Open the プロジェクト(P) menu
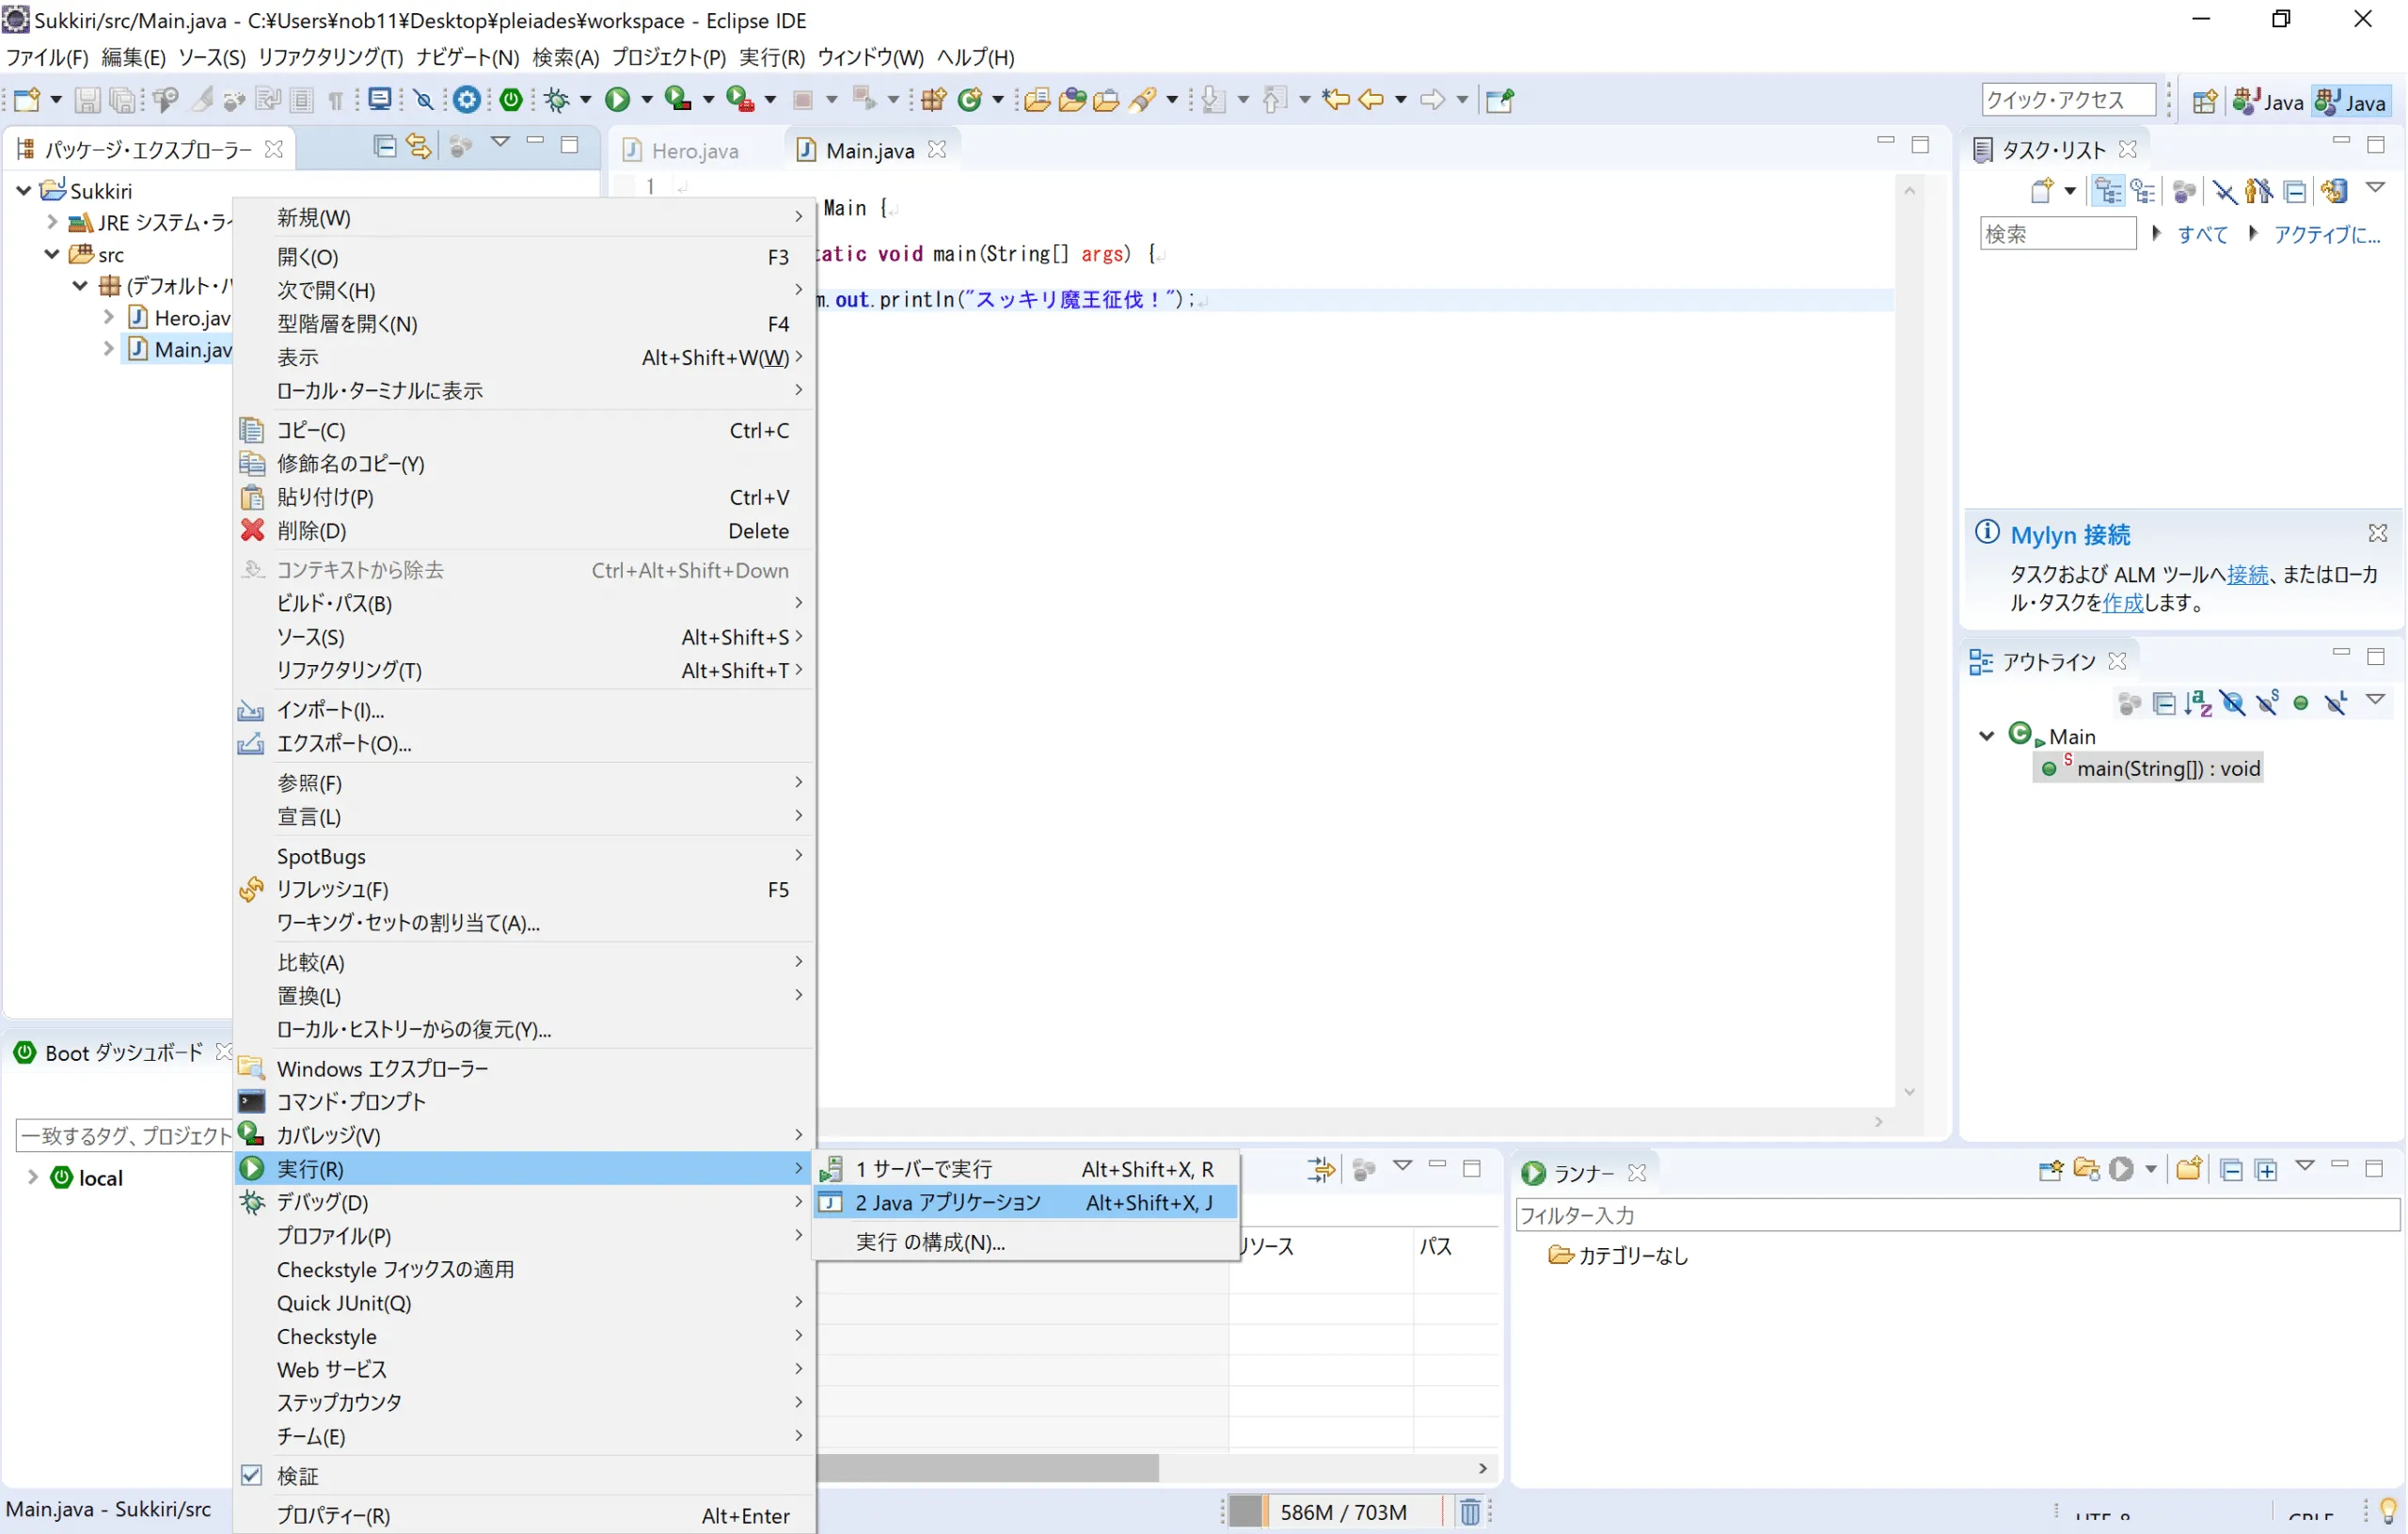 coord(669,57)
